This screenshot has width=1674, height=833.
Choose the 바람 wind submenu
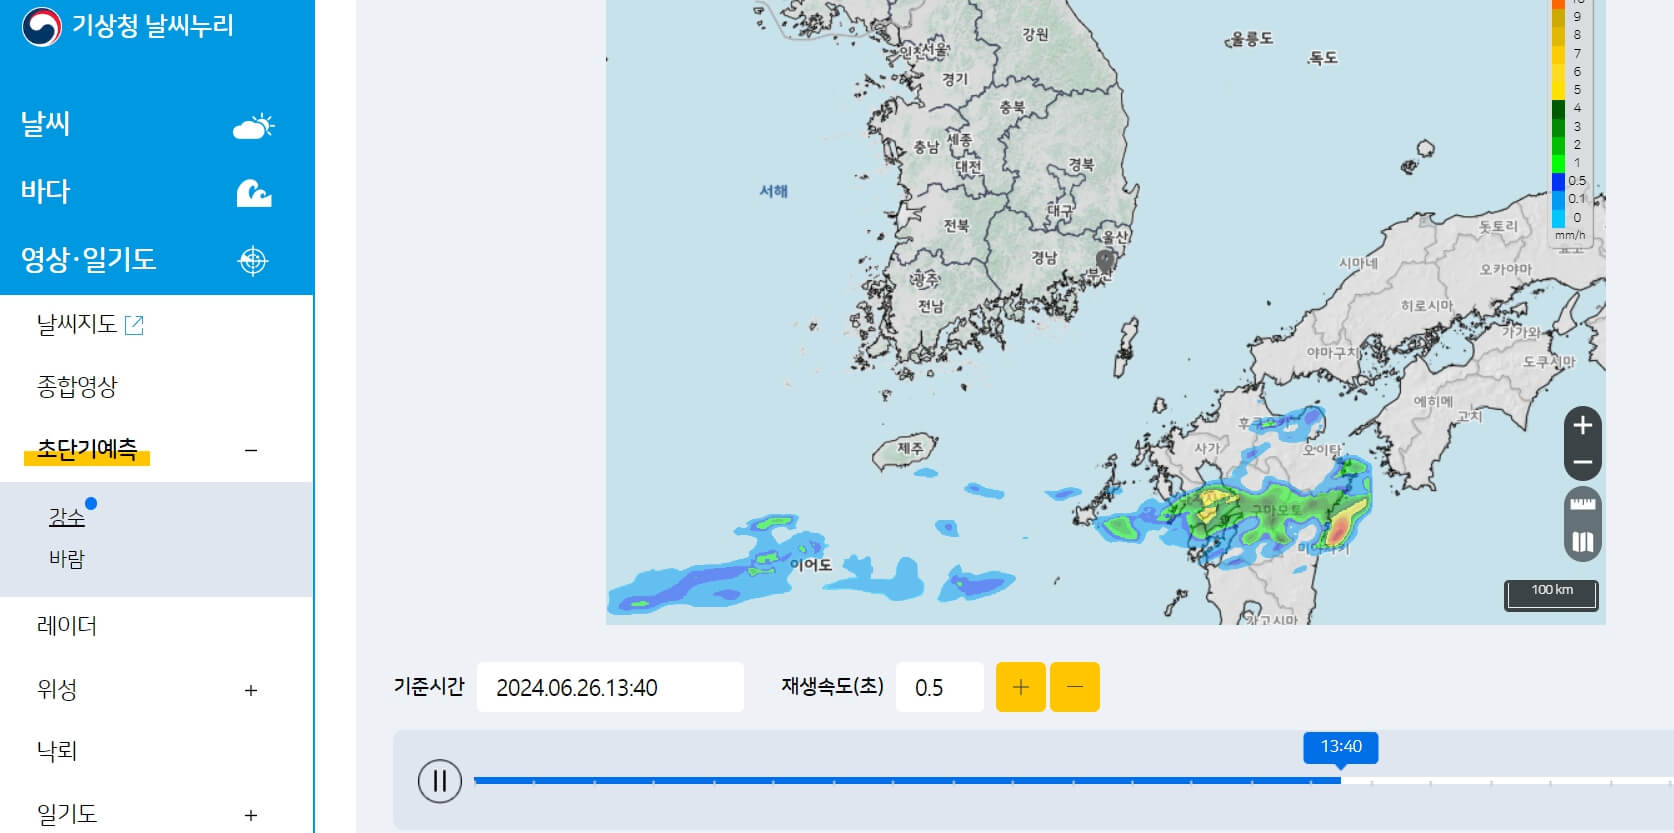(x=67, y=559)
